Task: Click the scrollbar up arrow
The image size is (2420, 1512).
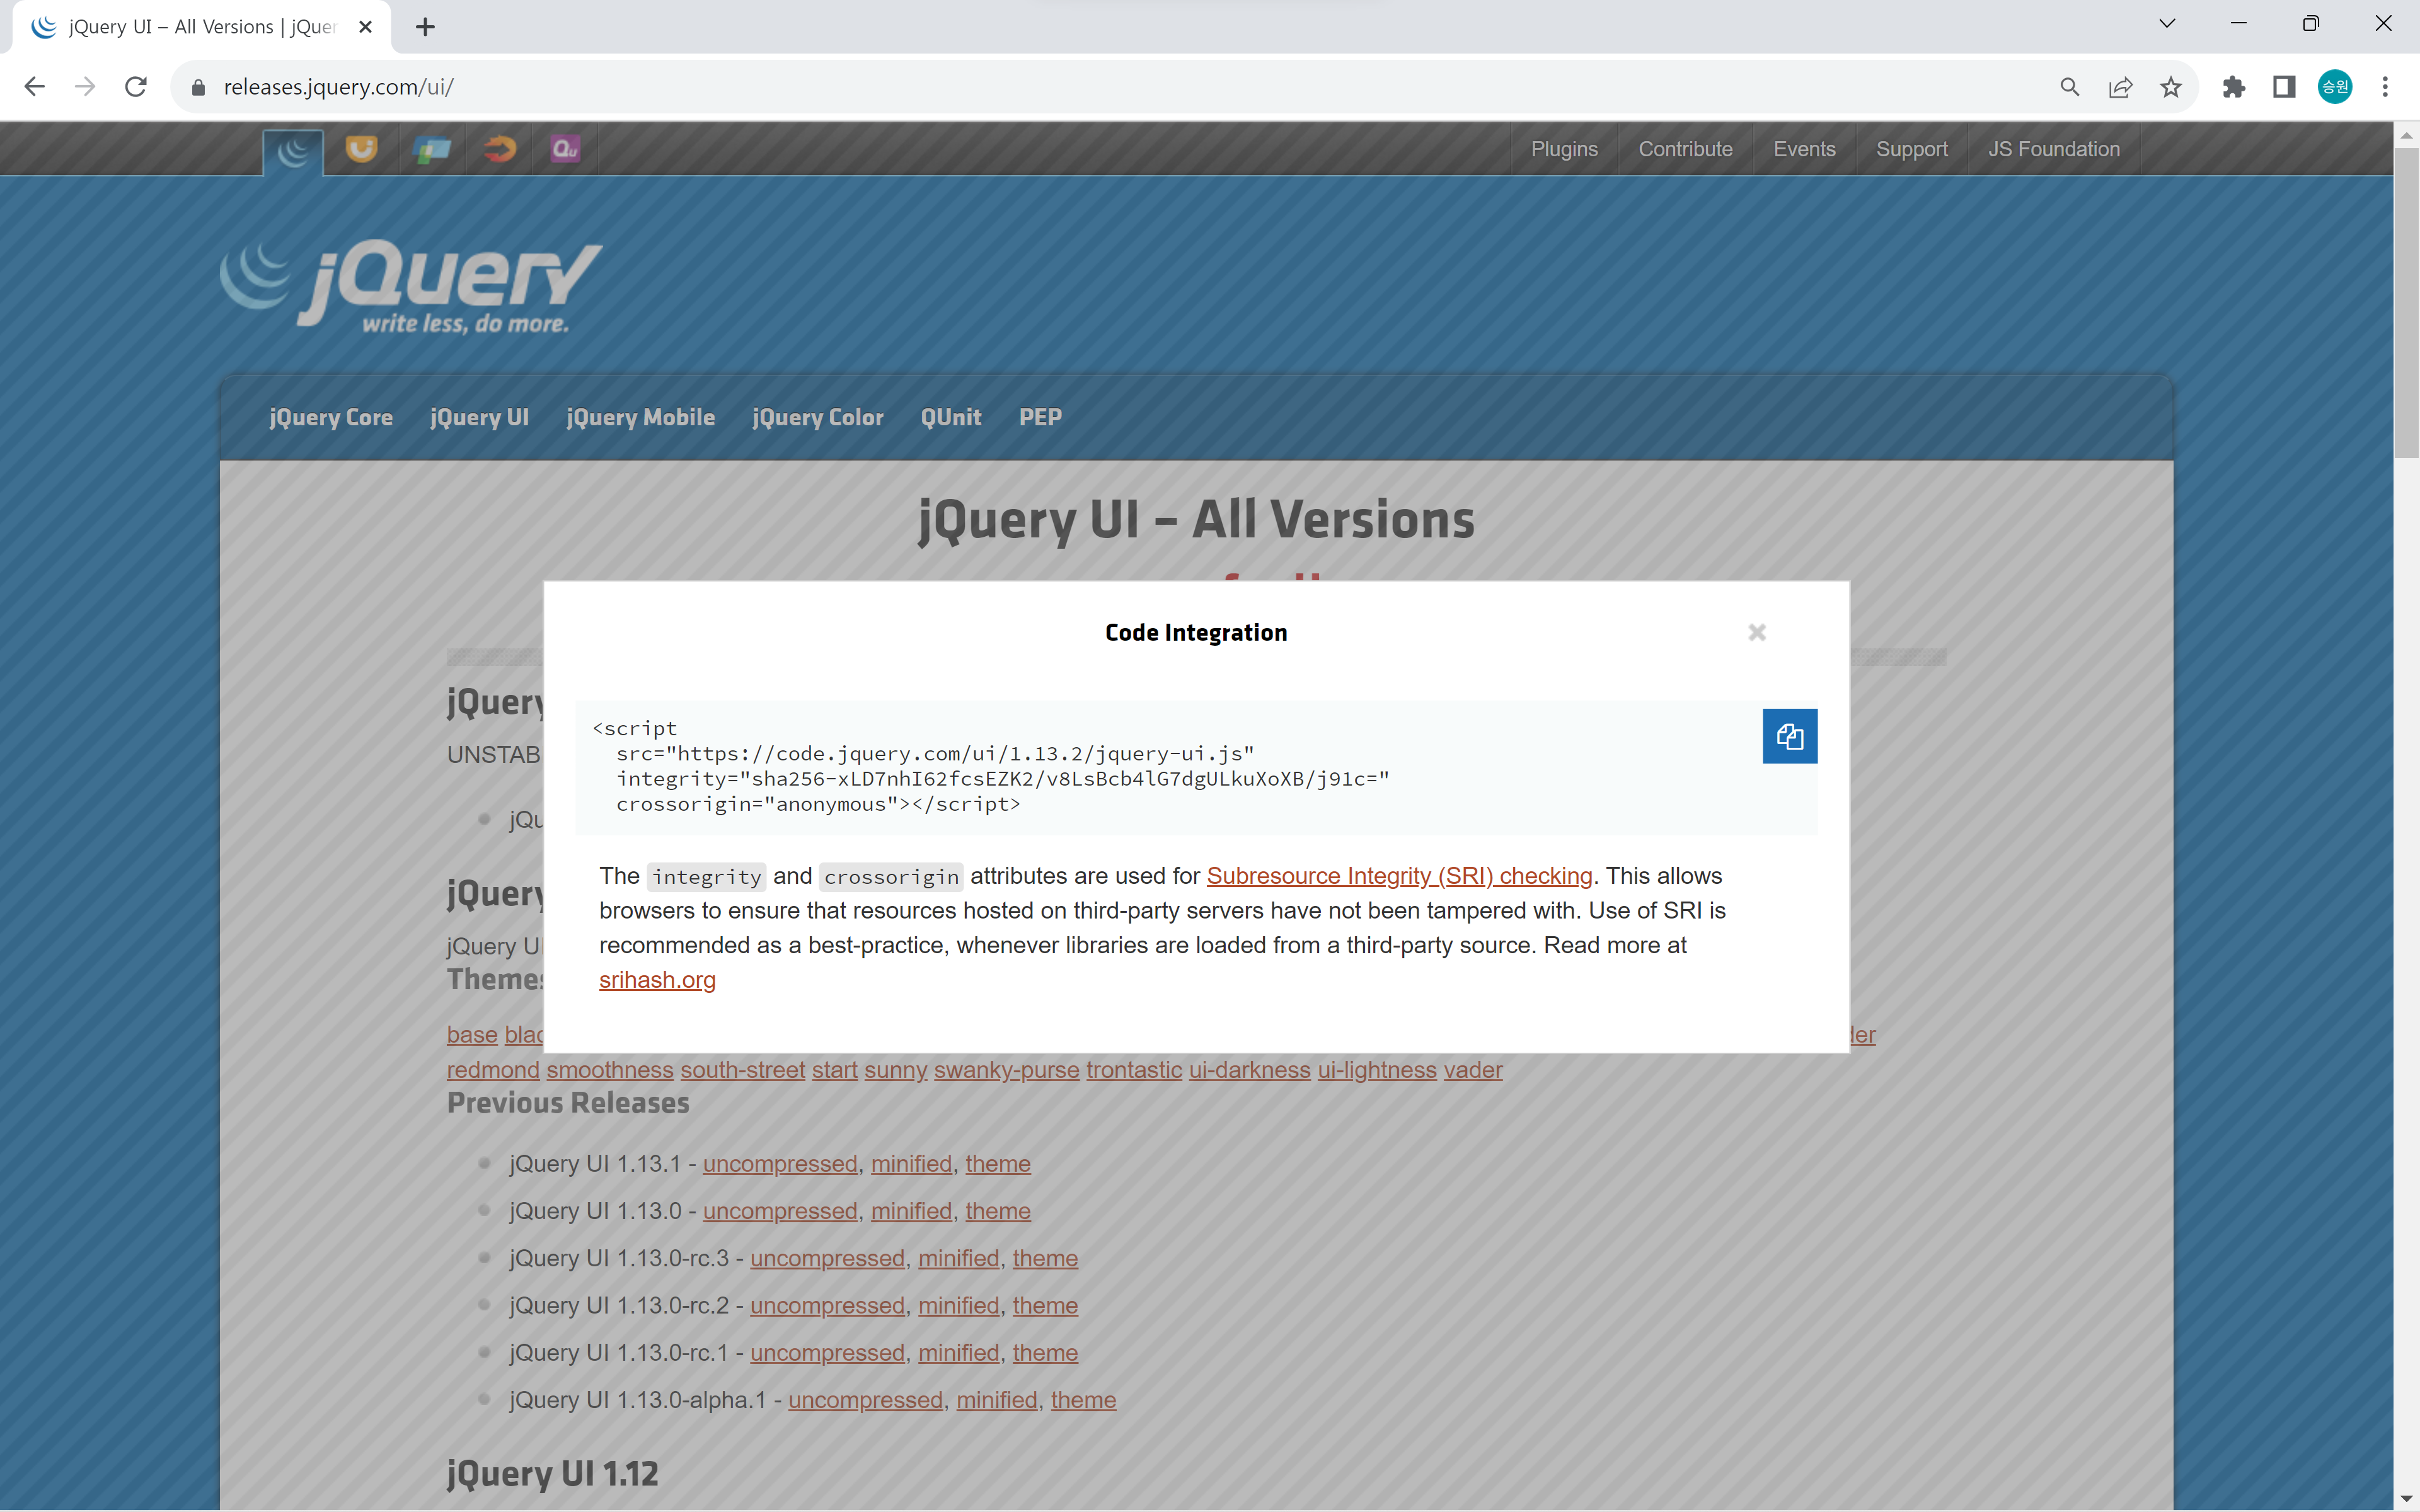Action: point(2406,135)
